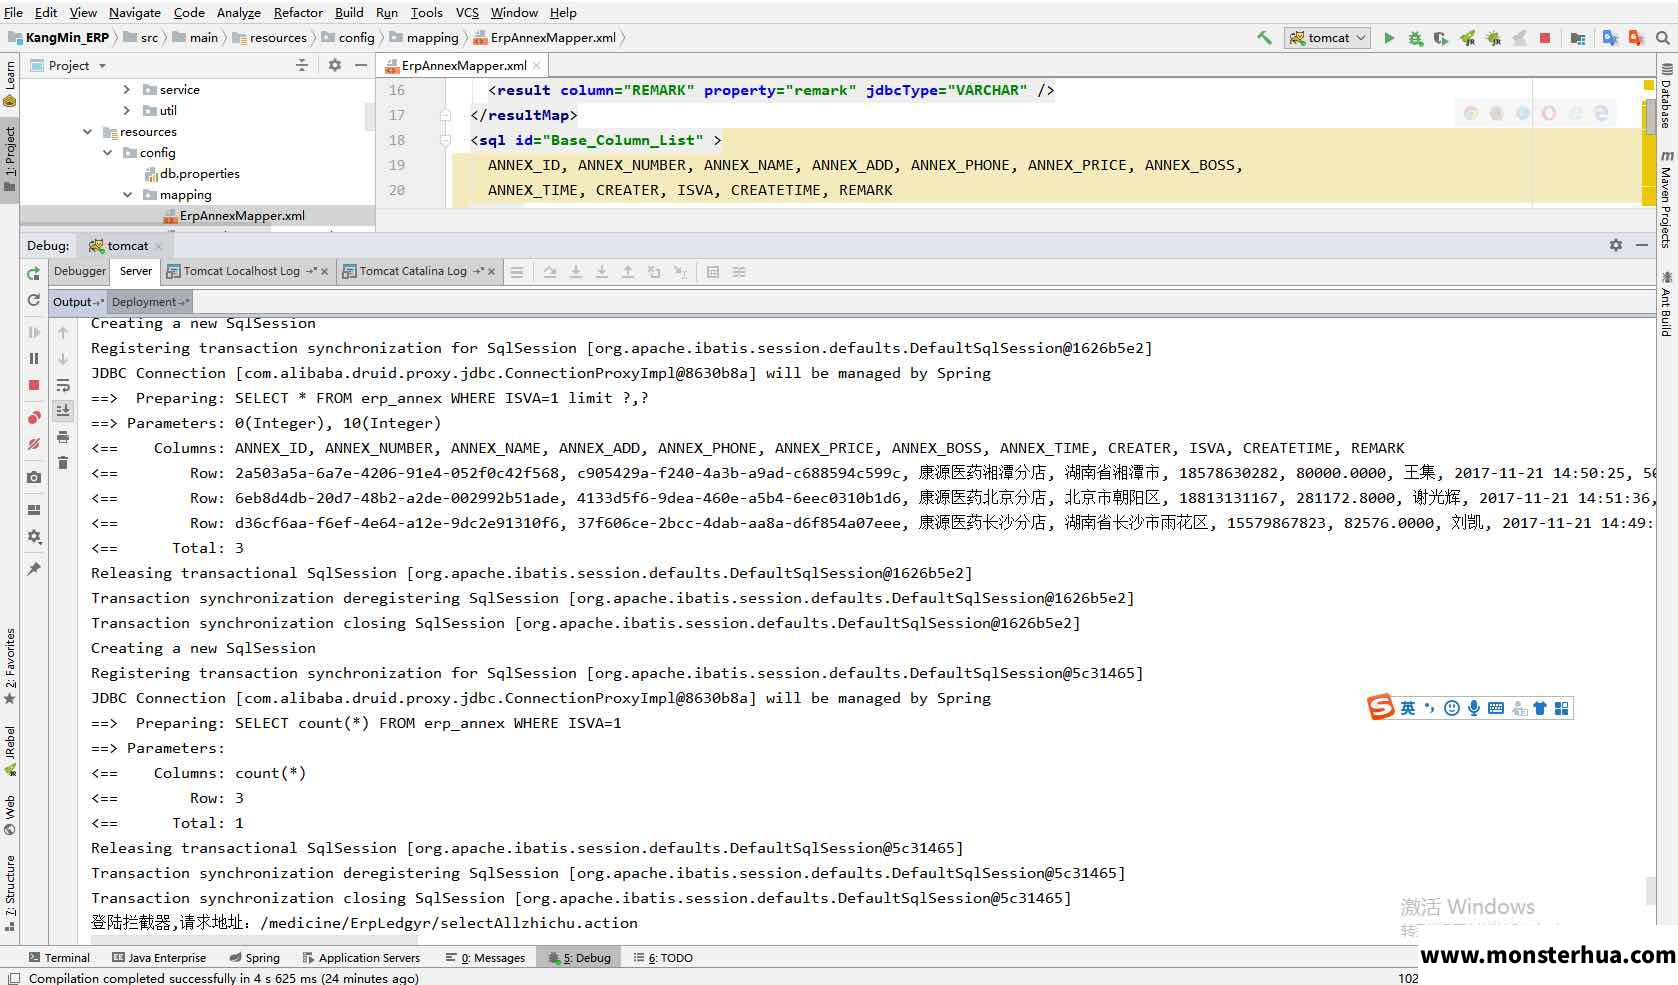
Task: Open Debug tool window gear at right
Action: 1616,245
